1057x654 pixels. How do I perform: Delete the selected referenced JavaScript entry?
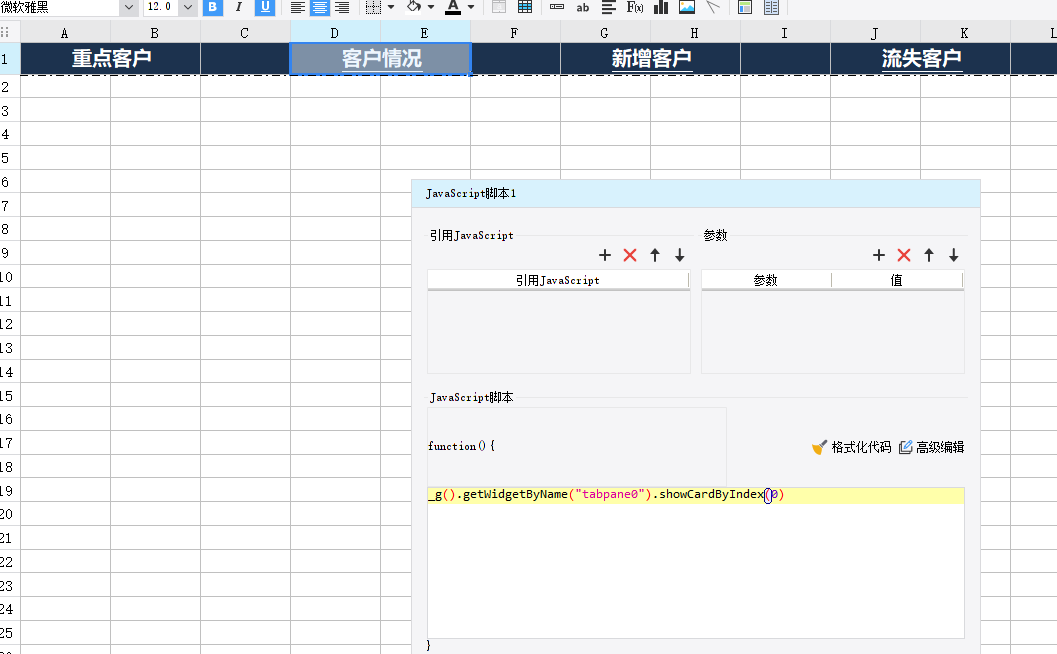(x=630, y=255)
